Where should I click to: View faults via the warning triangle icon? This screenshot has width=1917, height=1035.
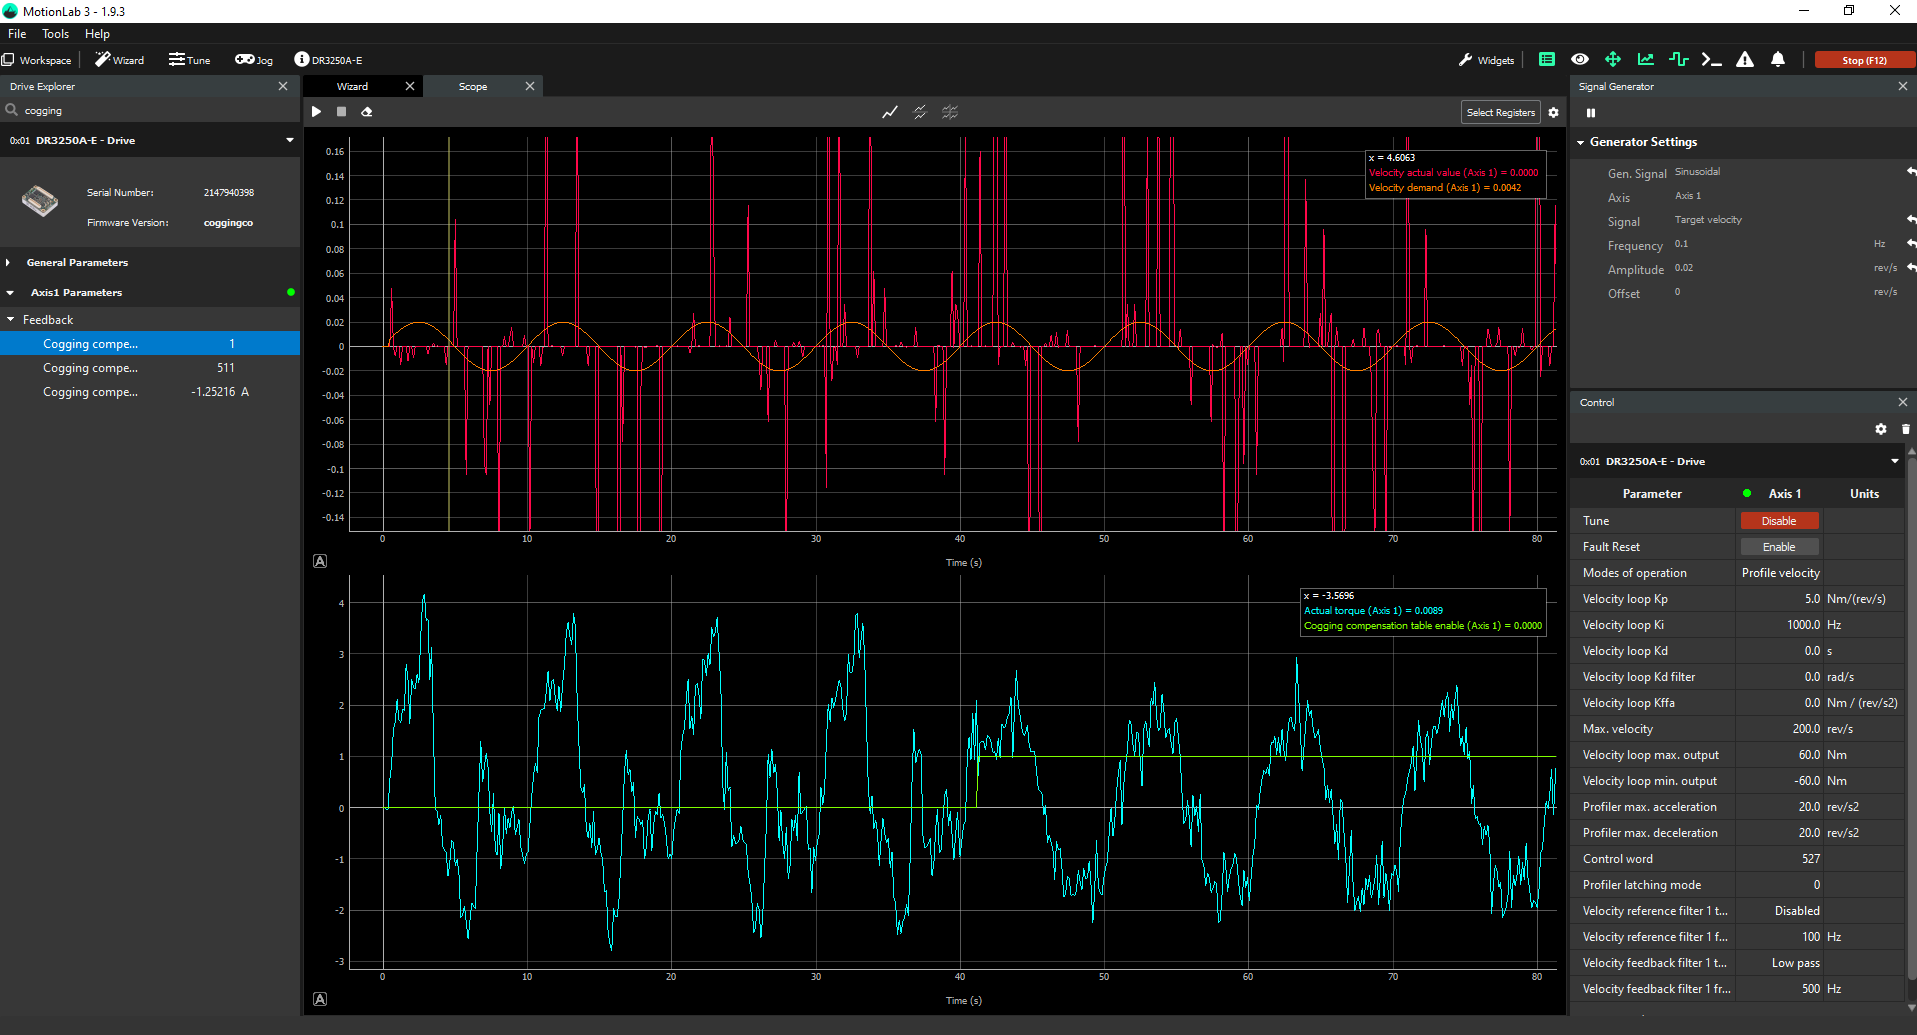pos(1745,59)
